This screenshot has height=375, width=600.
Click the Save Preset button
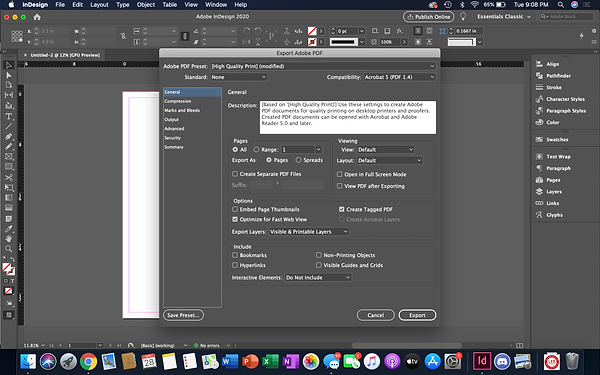183,315
